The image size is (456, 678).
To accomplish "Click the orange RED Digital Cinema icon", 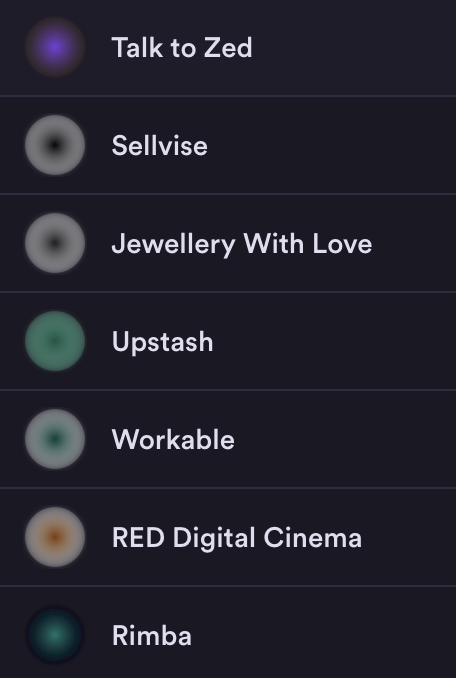I will coord(55,537).
